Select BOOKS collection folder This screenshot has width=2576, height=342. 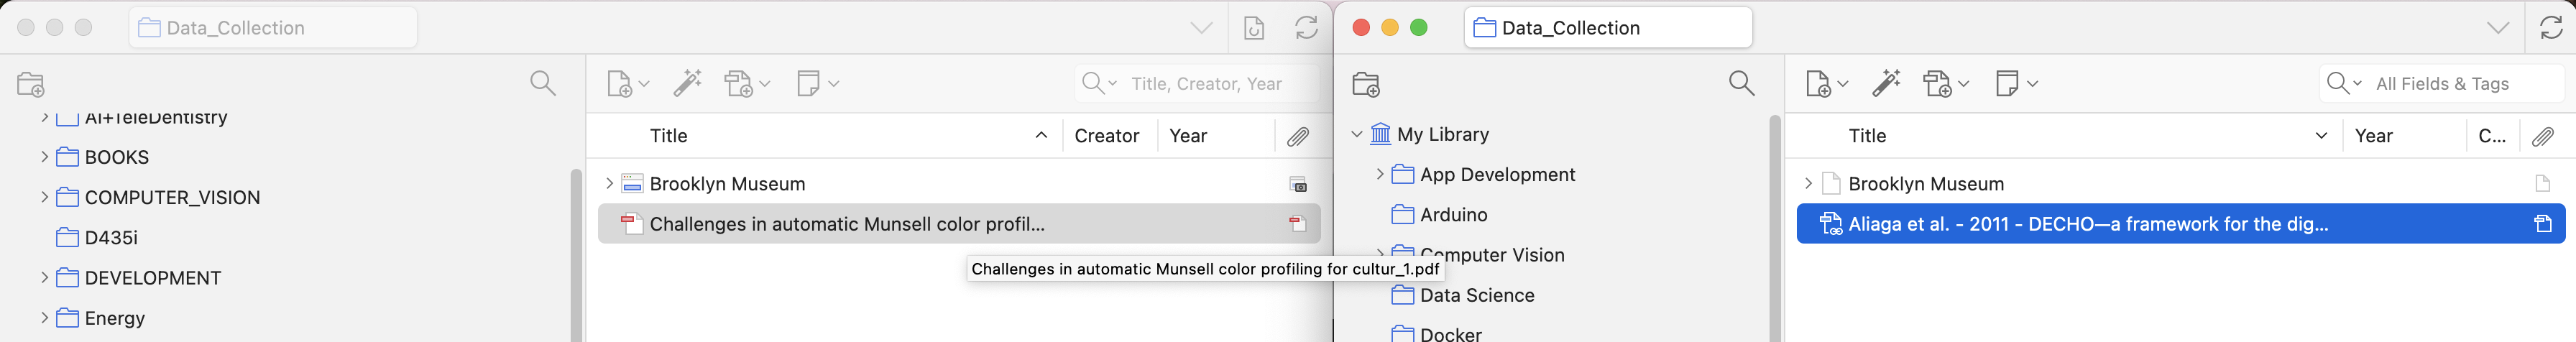[x=103, y=157]
